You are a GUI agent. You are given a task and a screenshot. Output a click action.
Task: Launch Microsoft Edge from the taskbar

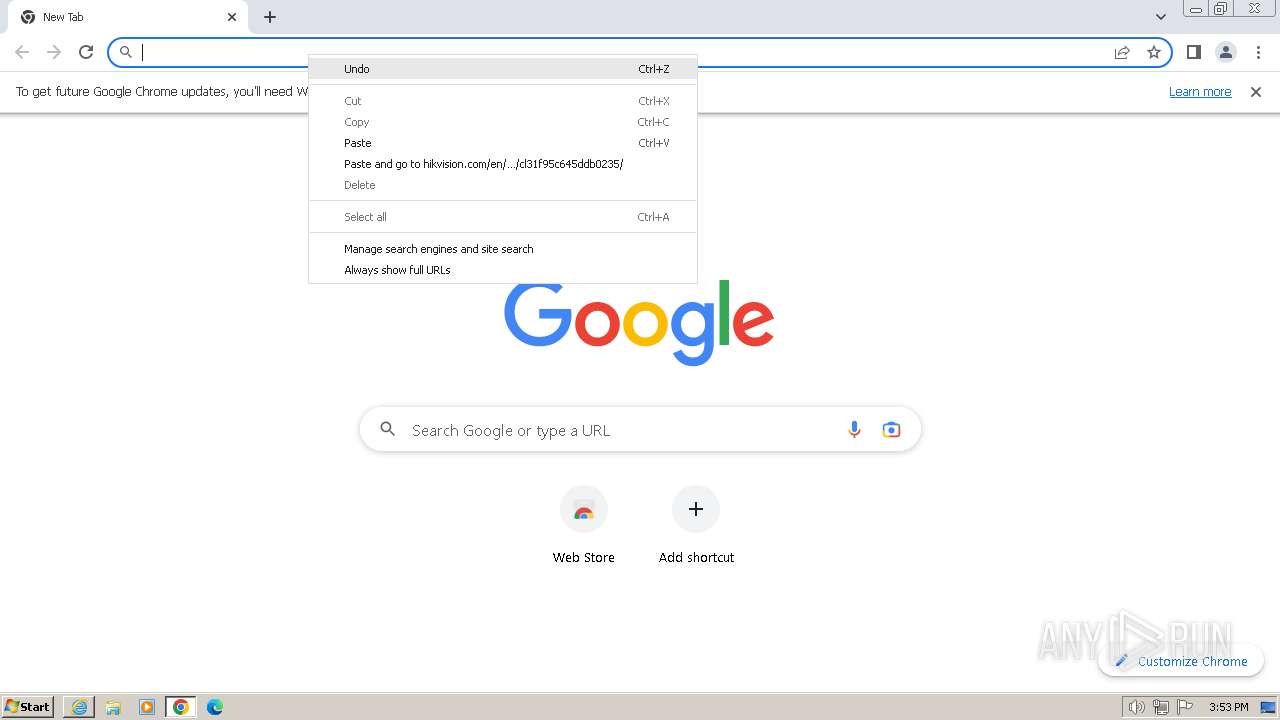point(215,707)
